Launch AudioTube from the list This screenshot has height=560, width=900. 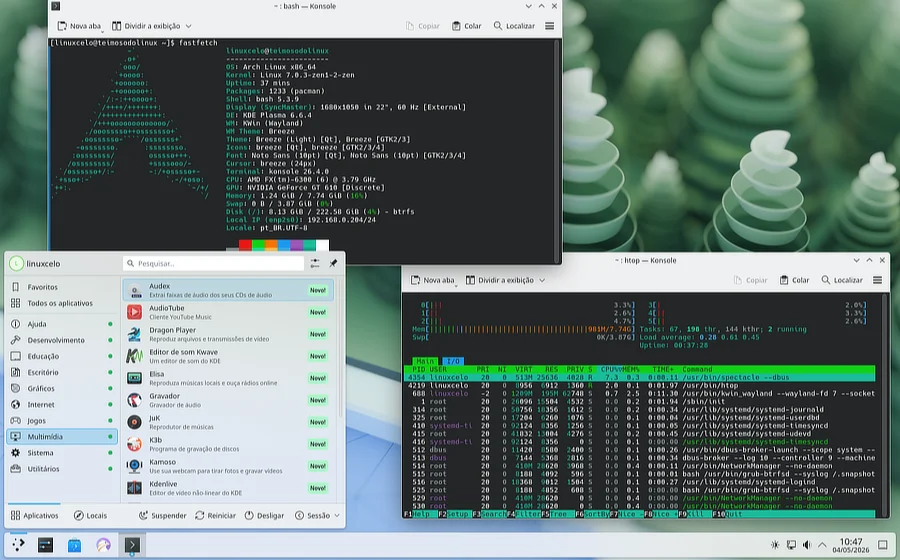(x=228, y=312)
